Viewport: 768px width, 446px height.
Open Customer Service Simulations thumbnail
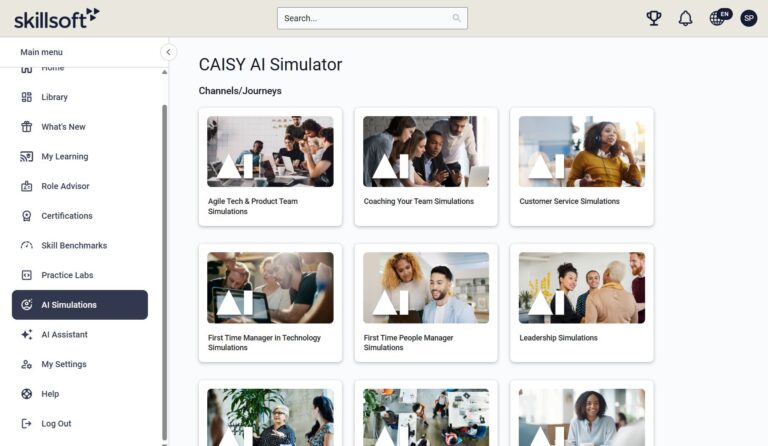tap(582, 151)
